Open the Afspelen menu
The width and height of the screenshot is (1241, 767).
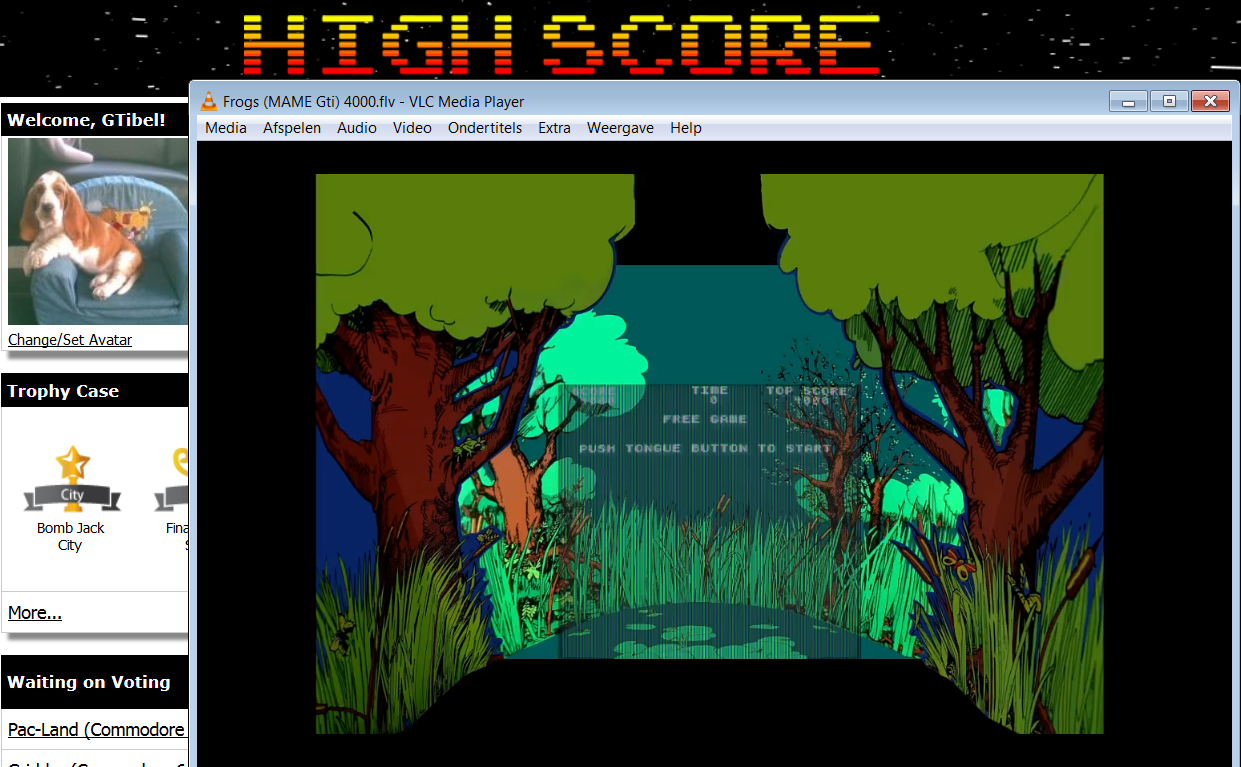pyautogui.click(x=292, y=128)
